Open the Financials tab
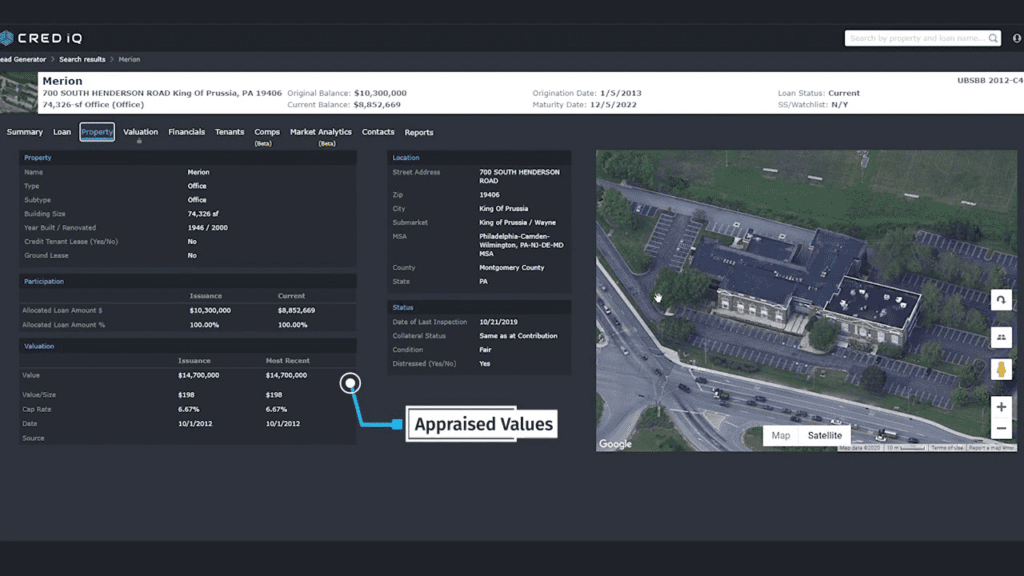The image size is (1024, 576). 186,131
